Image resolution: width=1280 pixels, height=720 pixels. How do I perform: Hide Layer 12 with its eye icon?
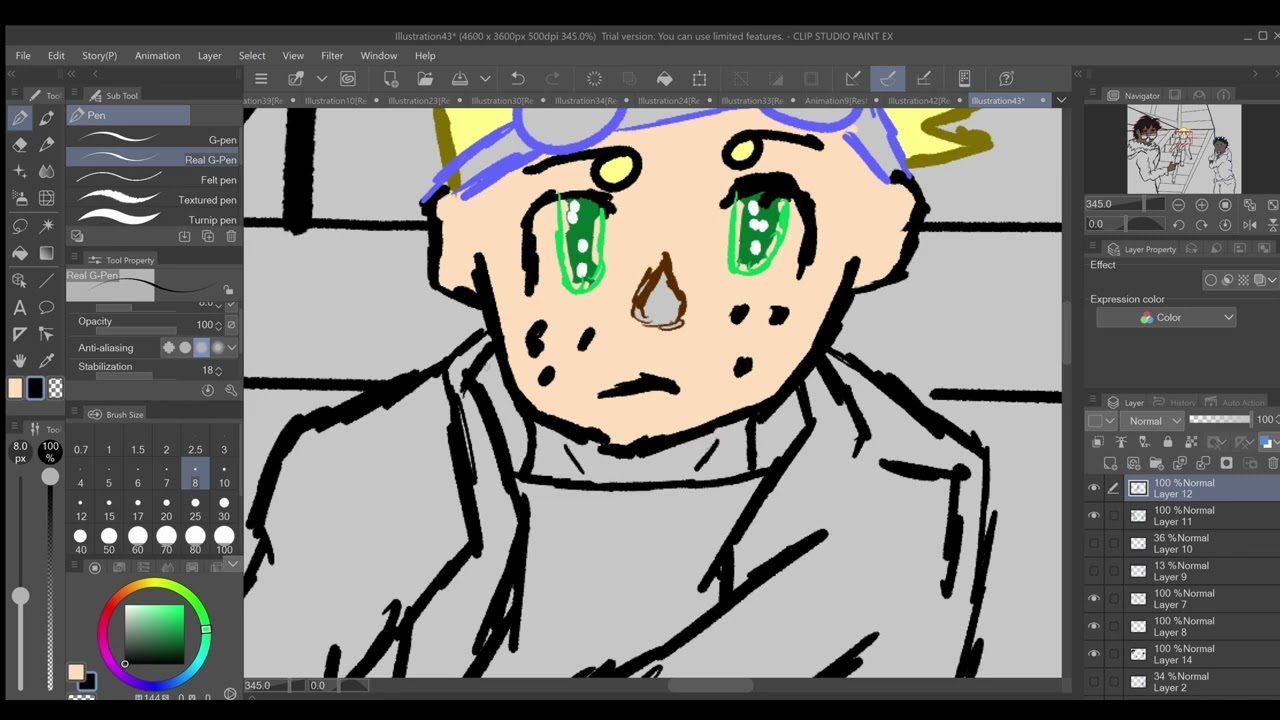1094,488
